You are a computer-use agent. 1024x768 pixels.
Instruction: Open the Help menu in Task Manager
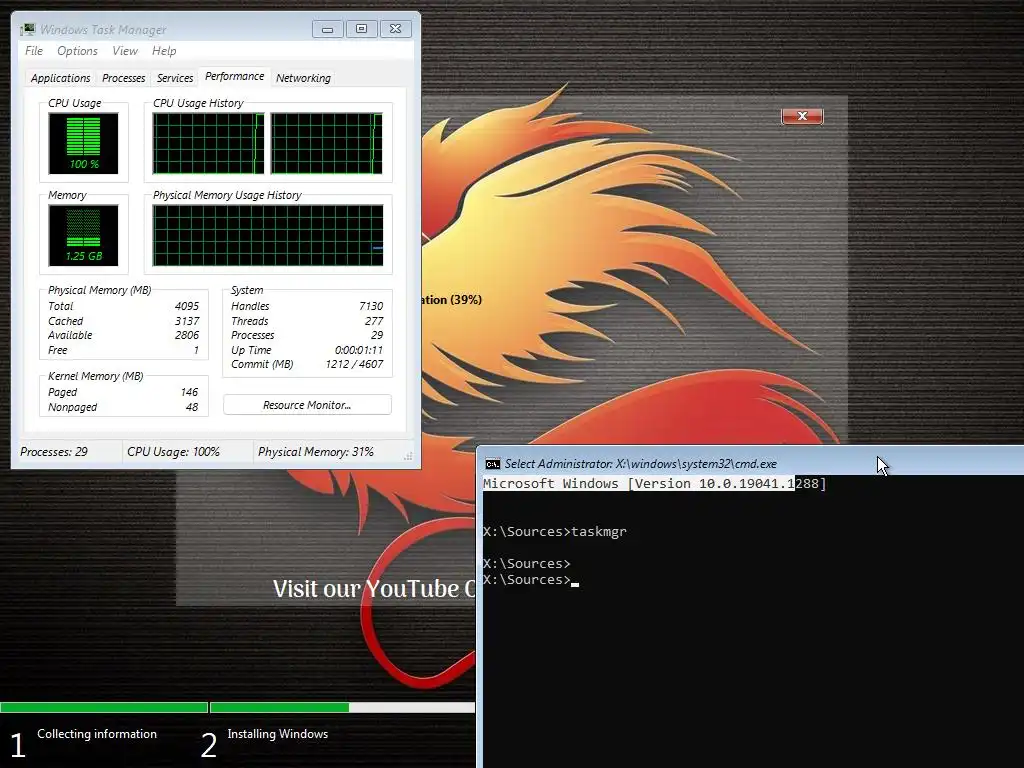pos(164,51)
